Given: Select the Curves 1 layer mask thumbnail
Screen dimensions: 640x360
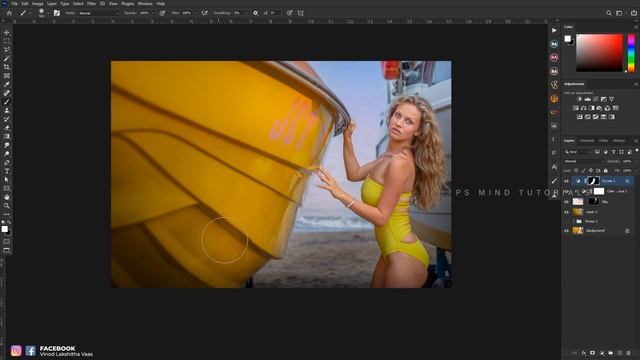Looking at the screenshot, I should pos(593,181).
